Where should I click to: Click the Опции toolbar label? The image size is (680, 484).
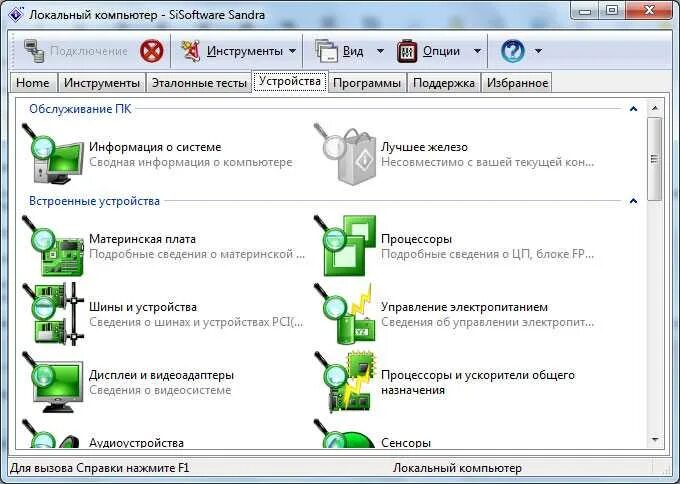click(x=441, y=51)
